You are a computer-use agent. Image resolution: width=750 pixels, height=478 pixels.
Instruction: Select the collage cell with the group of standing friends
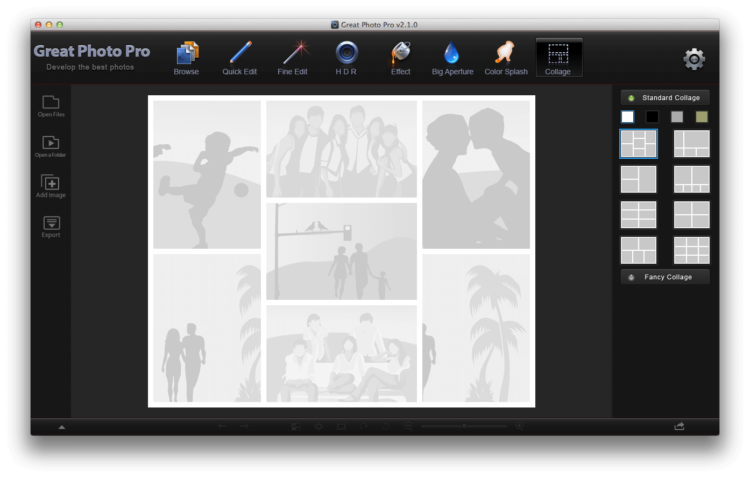pos(342,149)
